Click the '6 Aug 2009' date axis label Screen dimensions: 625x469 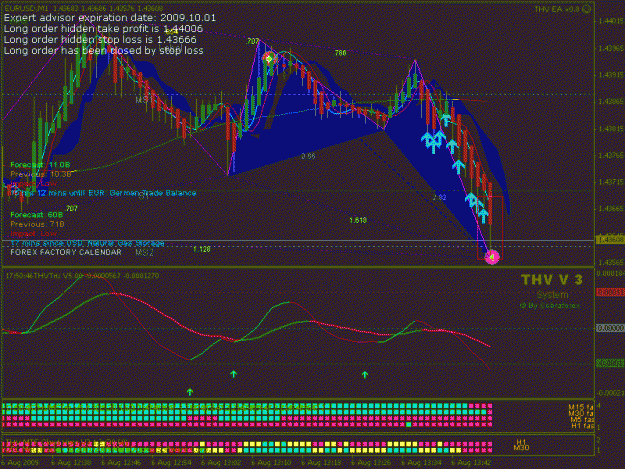pos(20,463)
